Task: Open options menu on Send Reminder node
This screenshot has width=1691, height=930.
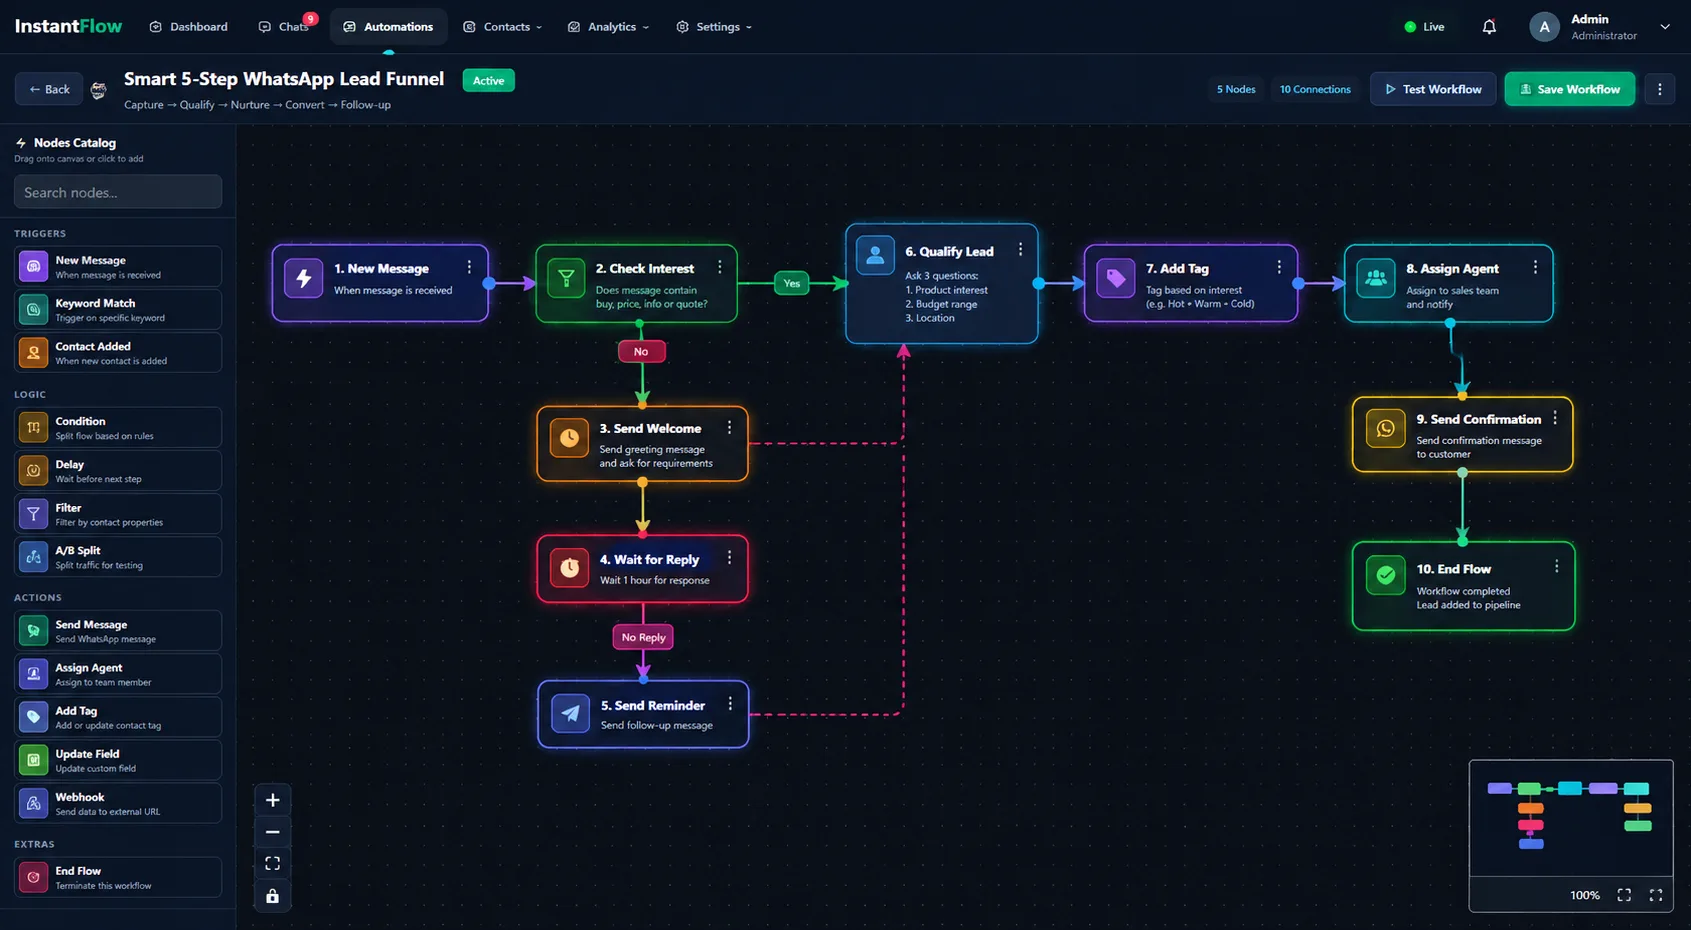Action: (x=730, y=704)
